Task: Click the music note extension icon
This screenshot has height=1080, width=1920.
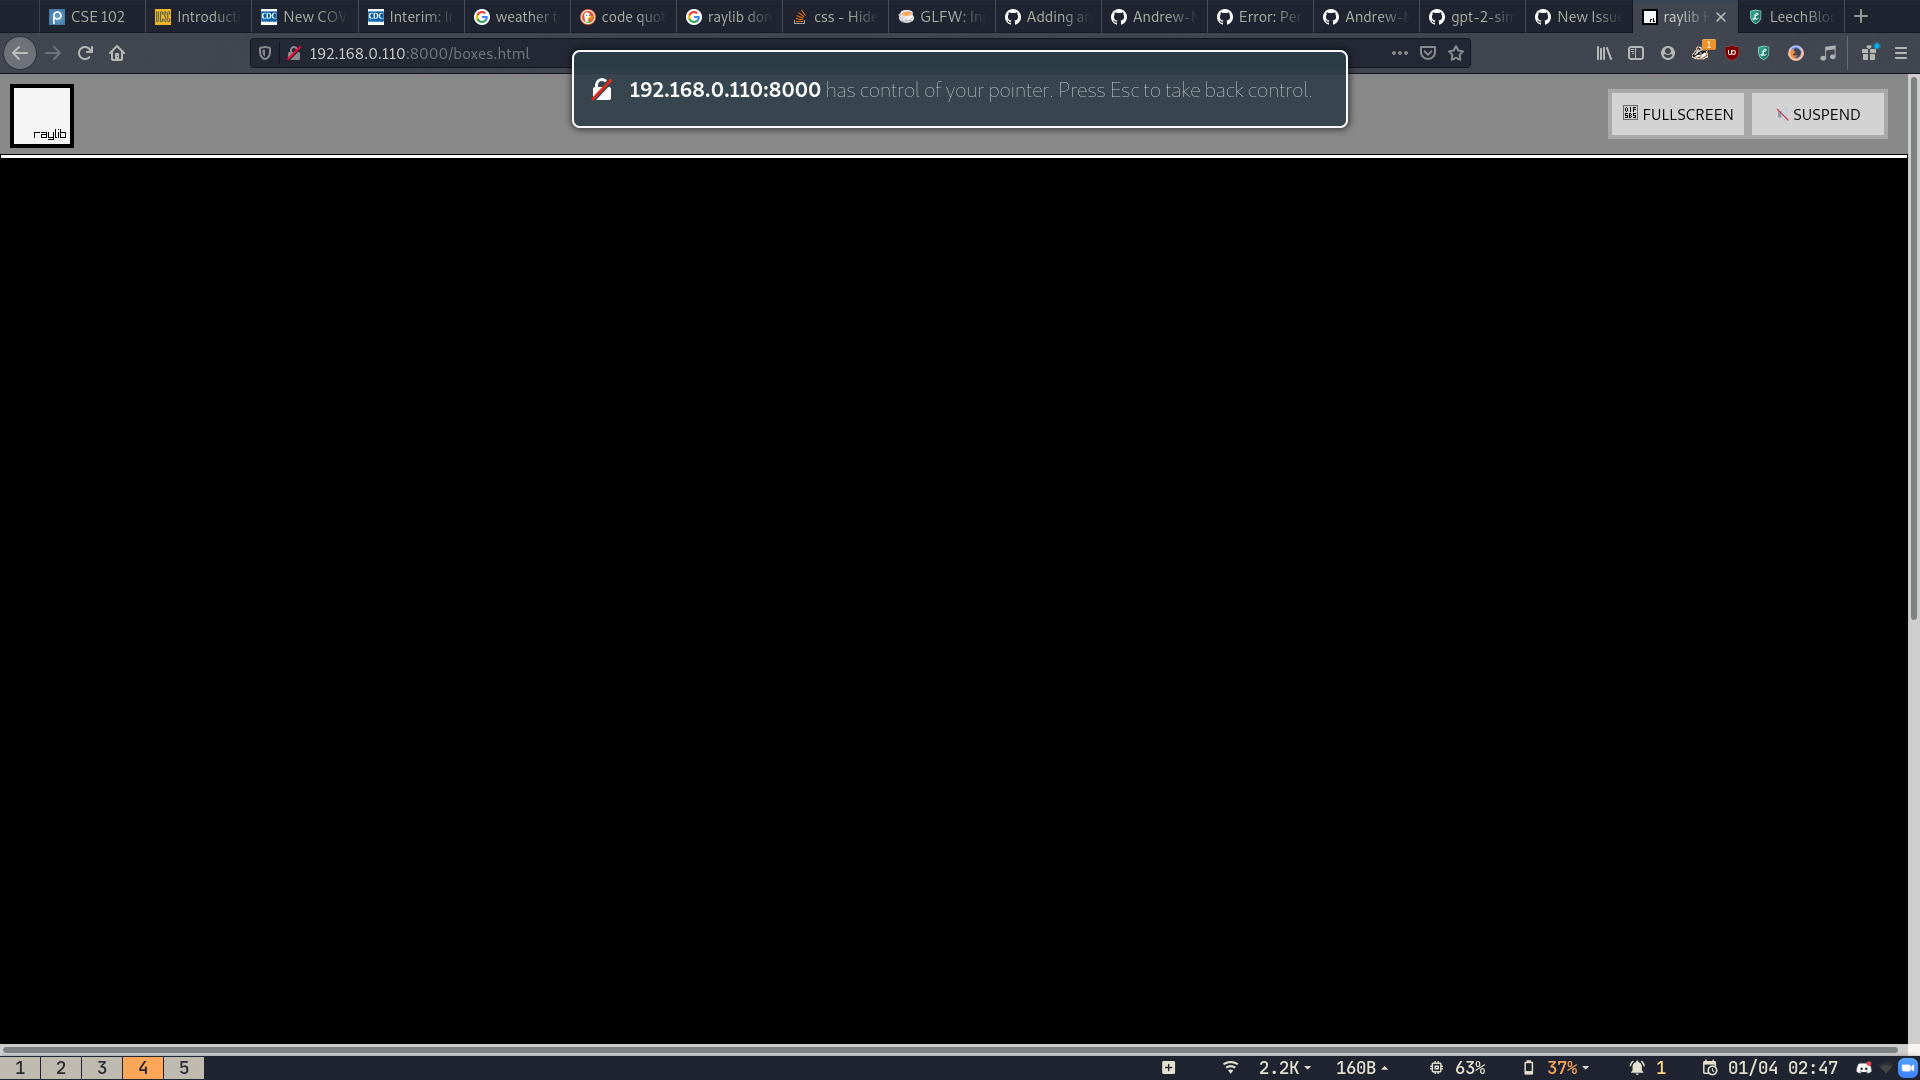Action: click(1829, 53)
